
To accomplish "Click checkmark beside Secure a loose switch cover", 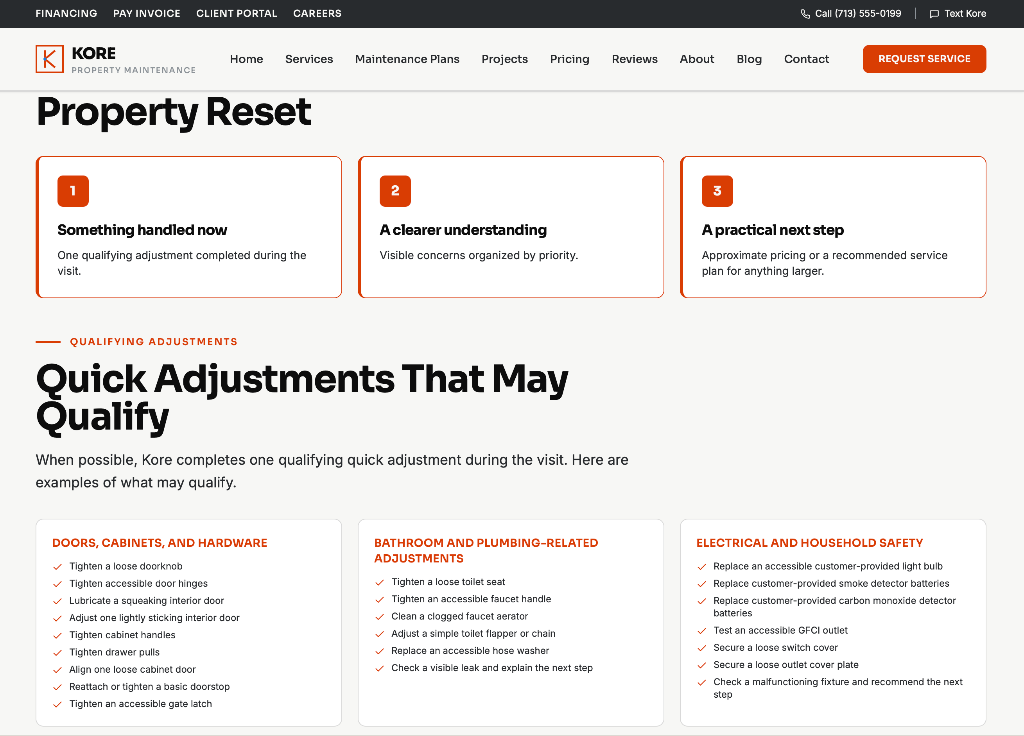I will [x=701, y=648].
